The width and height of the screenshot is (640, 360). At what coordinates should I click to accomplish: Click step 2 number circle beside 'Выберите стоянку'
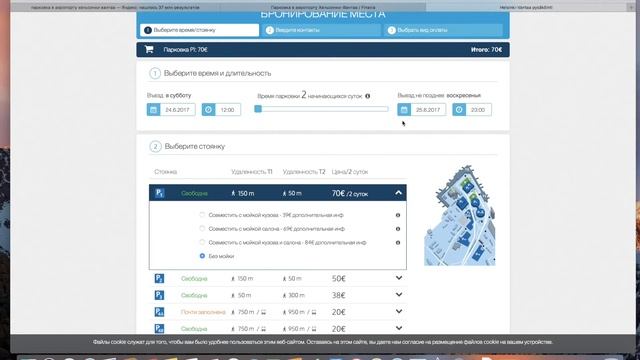pos(155,147)
